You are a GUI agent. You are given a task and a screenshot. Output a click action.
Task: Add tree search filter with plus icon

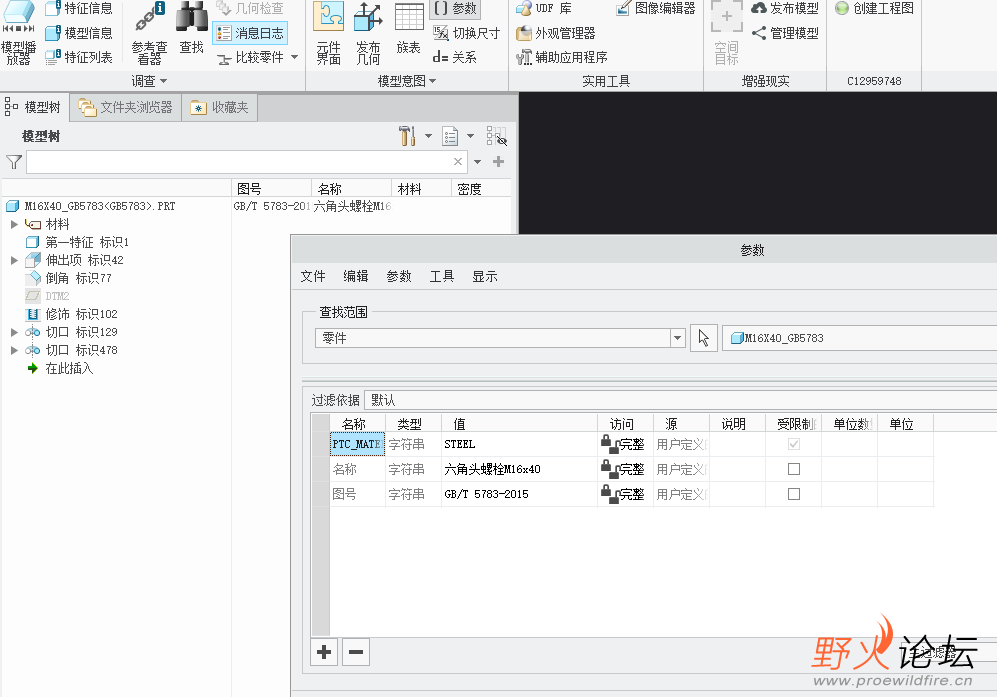coord(498,162)
